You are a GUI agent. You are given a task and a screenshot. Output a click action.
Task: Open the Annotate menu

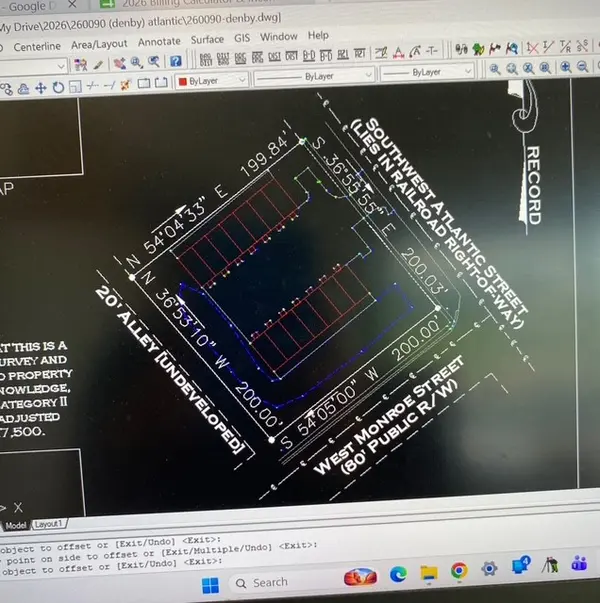coord(159,42)
